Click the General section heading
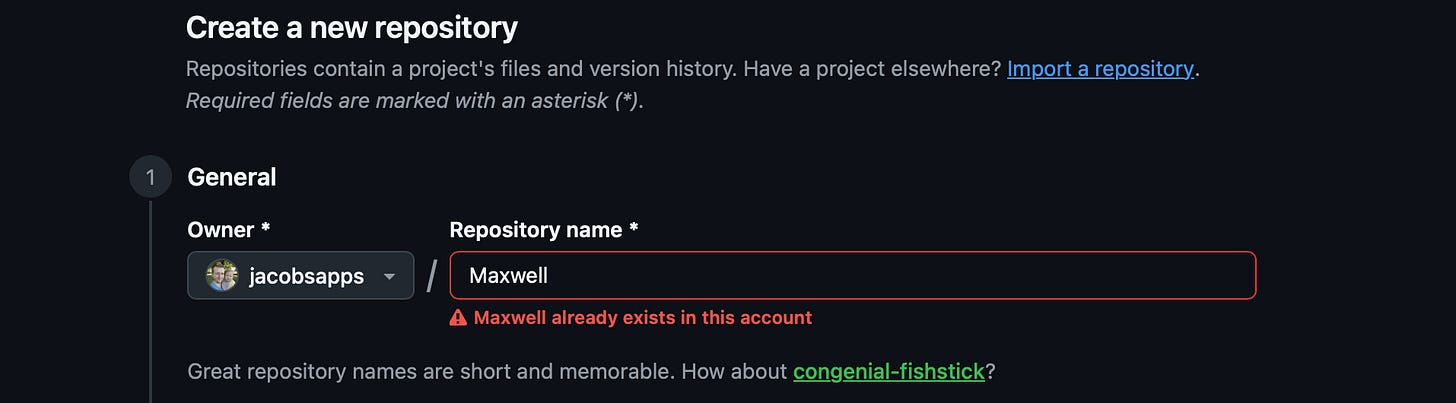Screen dimensions: 1456x403 232,177
